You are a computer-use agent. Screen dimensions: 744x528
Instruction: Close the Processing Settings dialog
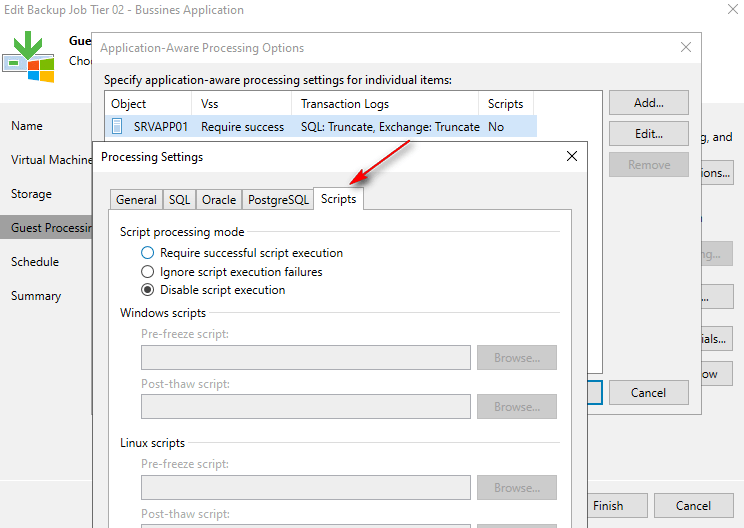571,157
